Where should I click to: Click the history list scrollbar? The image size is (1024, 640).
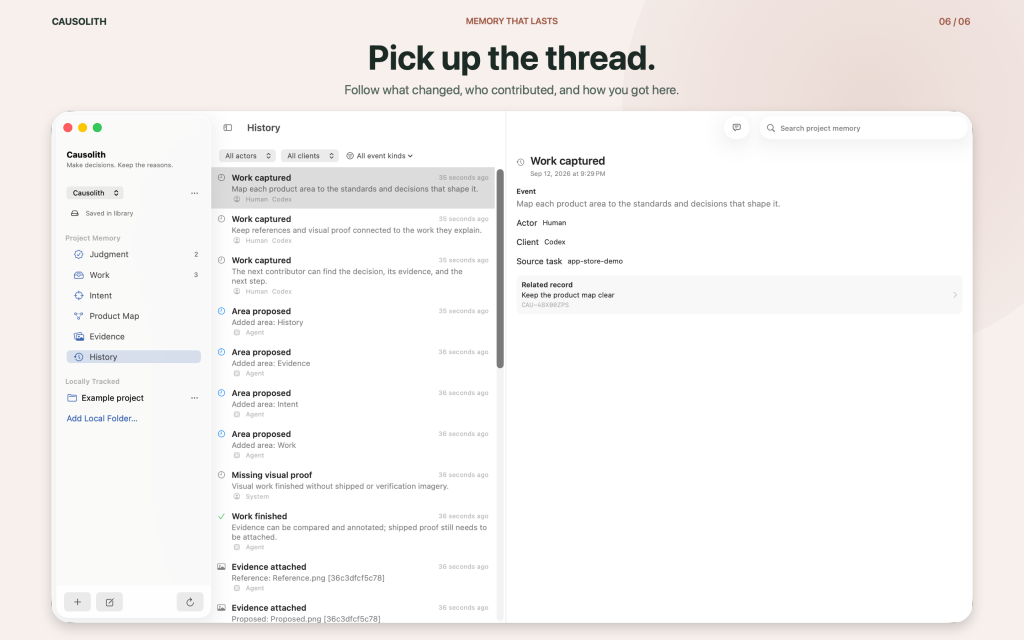(500, 268)
